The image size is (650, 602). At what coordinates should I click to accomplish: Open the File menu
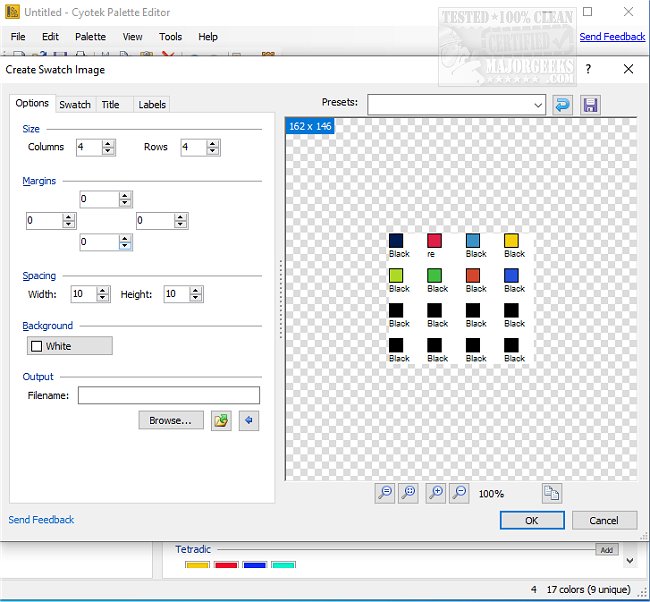click(x=18, y=36)
